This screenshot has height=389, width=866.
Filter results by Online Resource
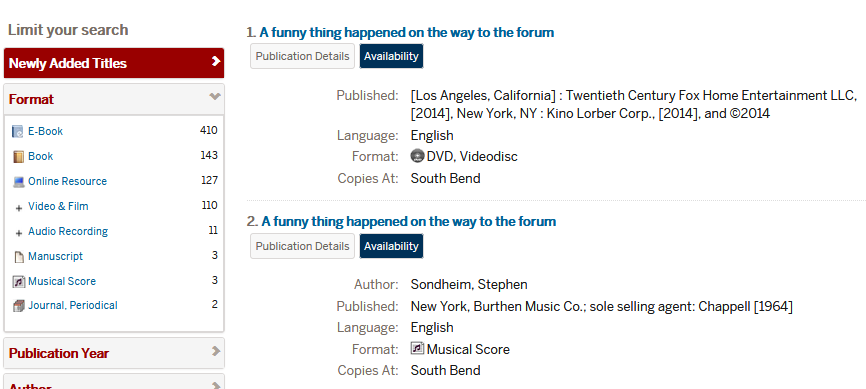67,181
